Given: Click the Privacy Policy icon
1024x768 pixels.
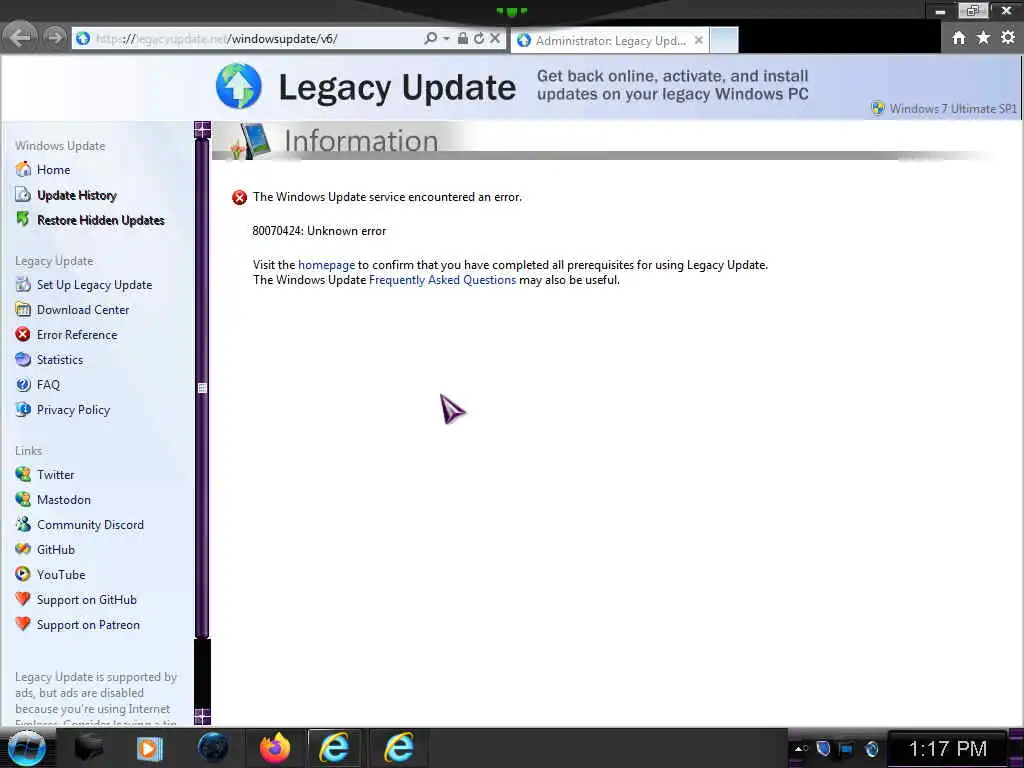Looking at the screenshot, I should (x=23, y=409).
